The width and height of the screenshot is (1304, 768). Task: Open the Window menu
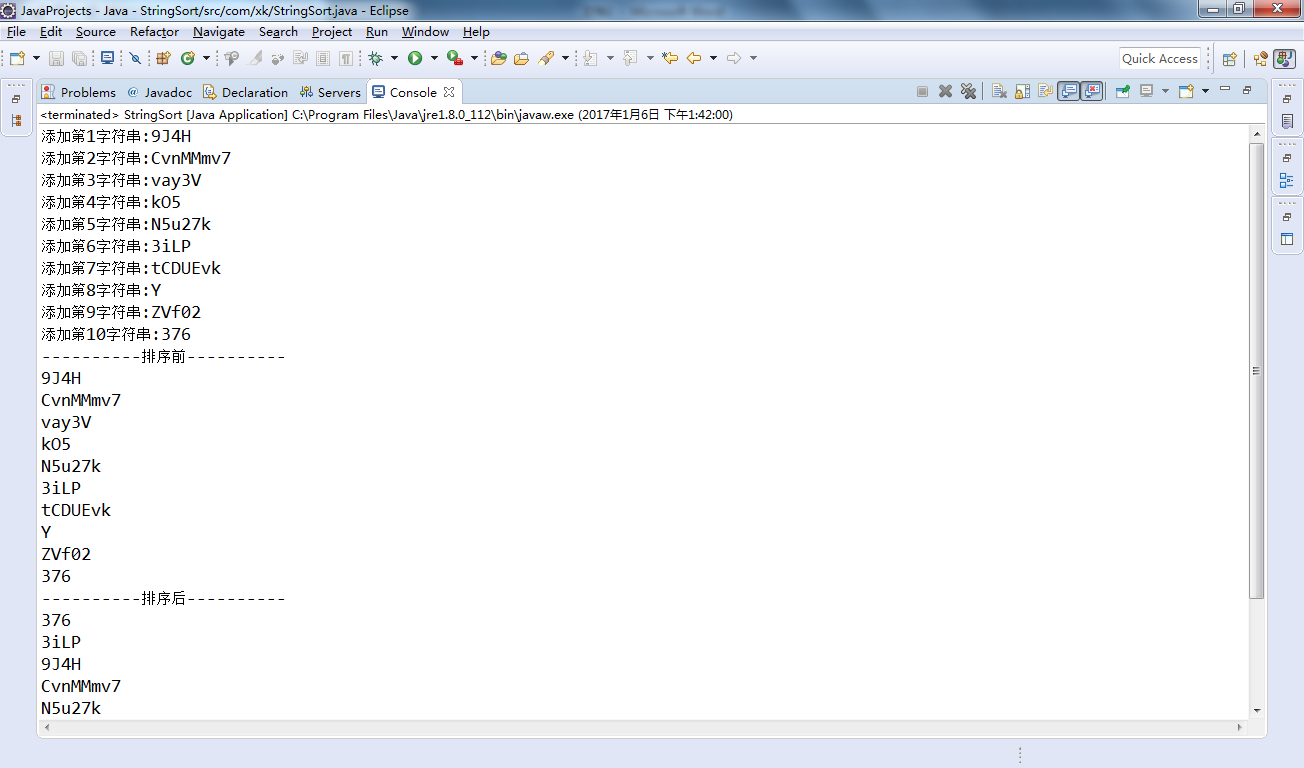point(426,32)
